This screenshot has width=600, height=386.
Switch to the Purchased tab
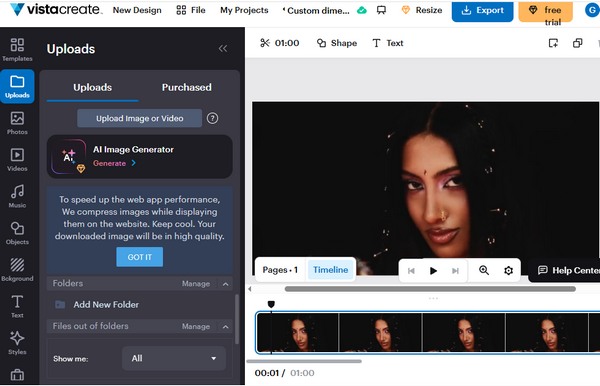(x=186, y=88)
